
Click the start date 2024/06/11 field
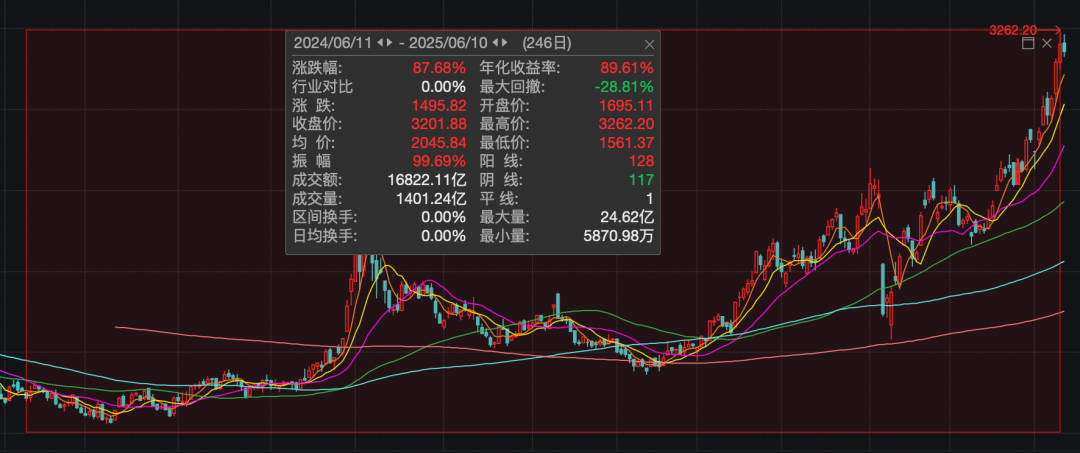click(332, 44)
